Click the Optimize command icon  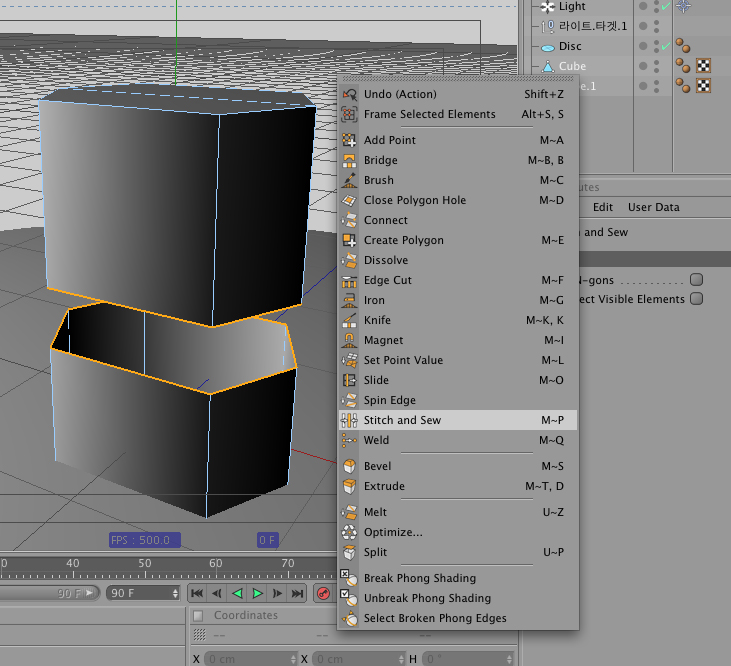coord(349,532)
